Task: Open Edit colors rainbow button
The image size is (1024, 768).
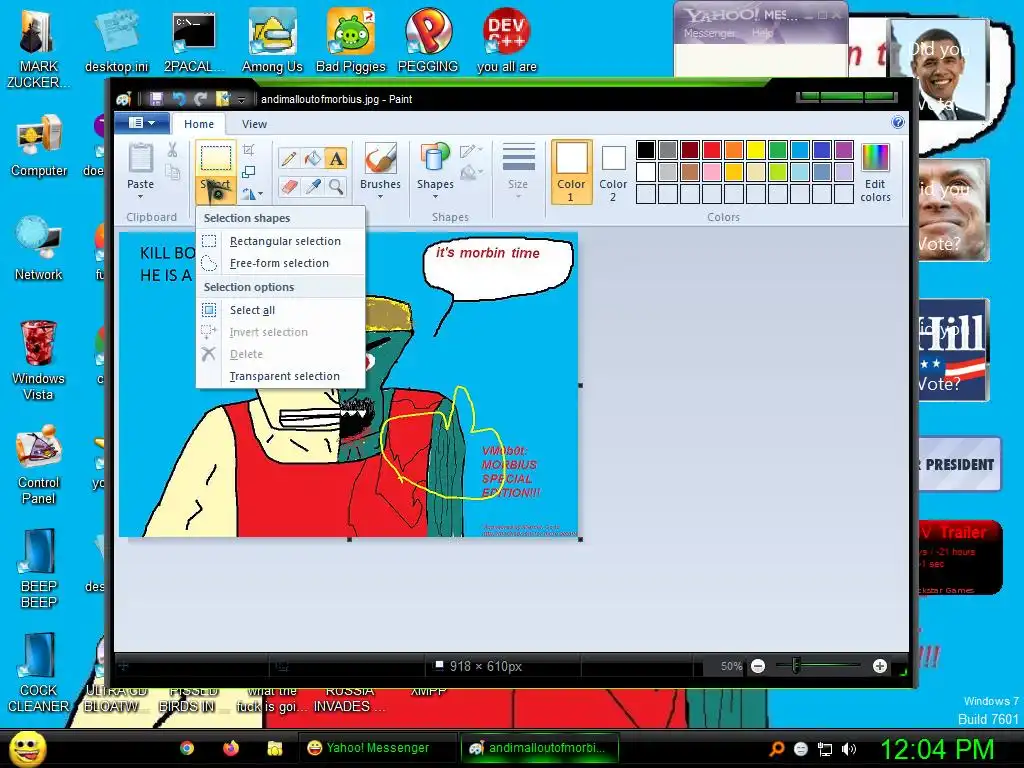Action: point(875,172)
